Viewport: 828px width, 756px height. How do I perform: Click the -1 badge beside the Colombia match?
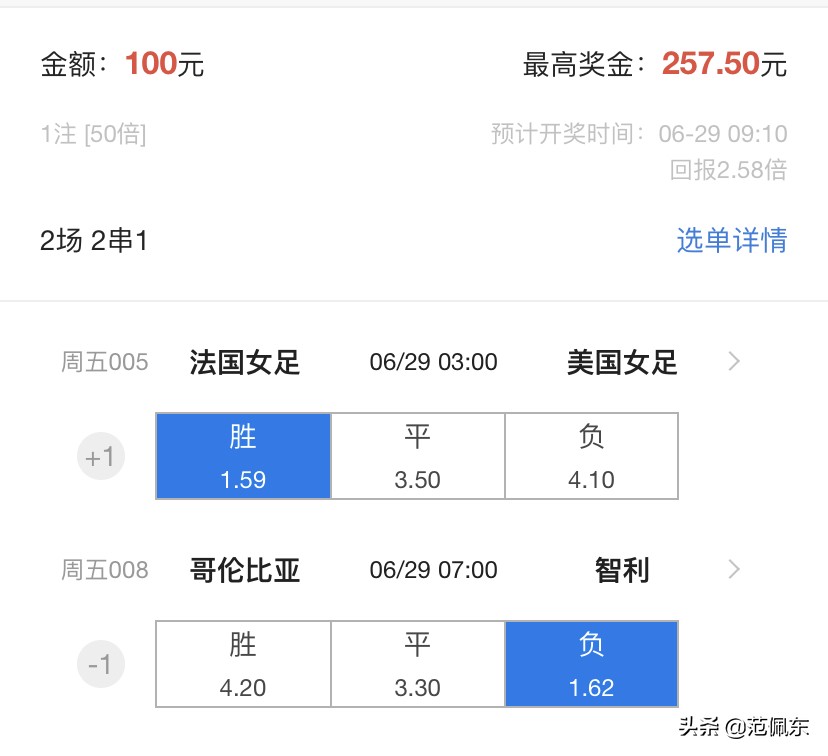[100, 664]
